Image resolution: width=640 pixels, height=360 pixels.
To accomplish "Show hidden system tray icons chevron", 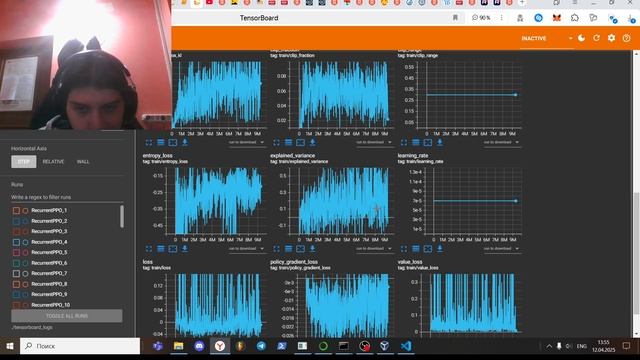I will (549, 346).
